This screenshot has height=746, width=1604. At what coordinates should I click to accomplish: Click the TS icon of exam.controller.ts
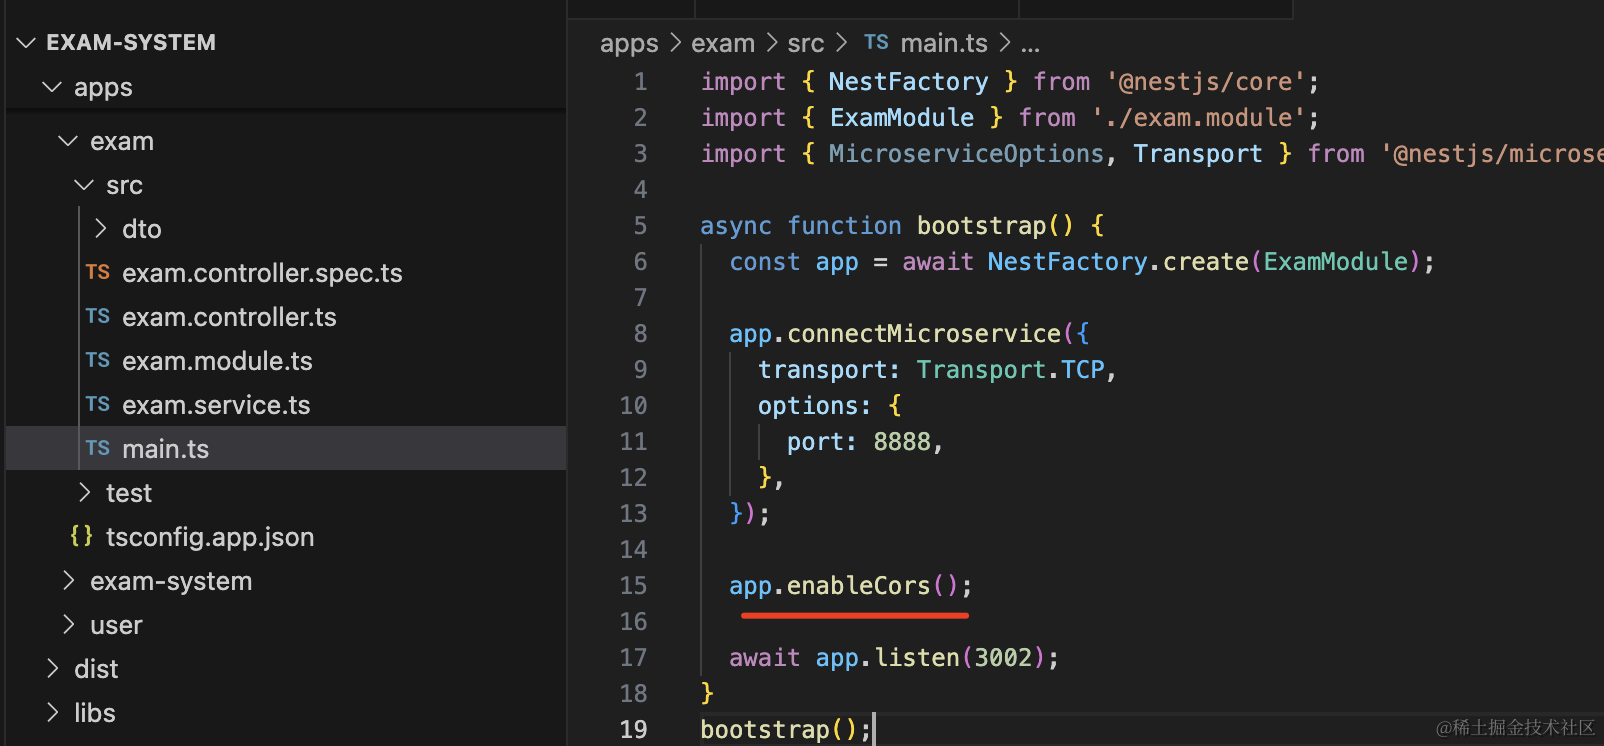click(x=98, y=316)
